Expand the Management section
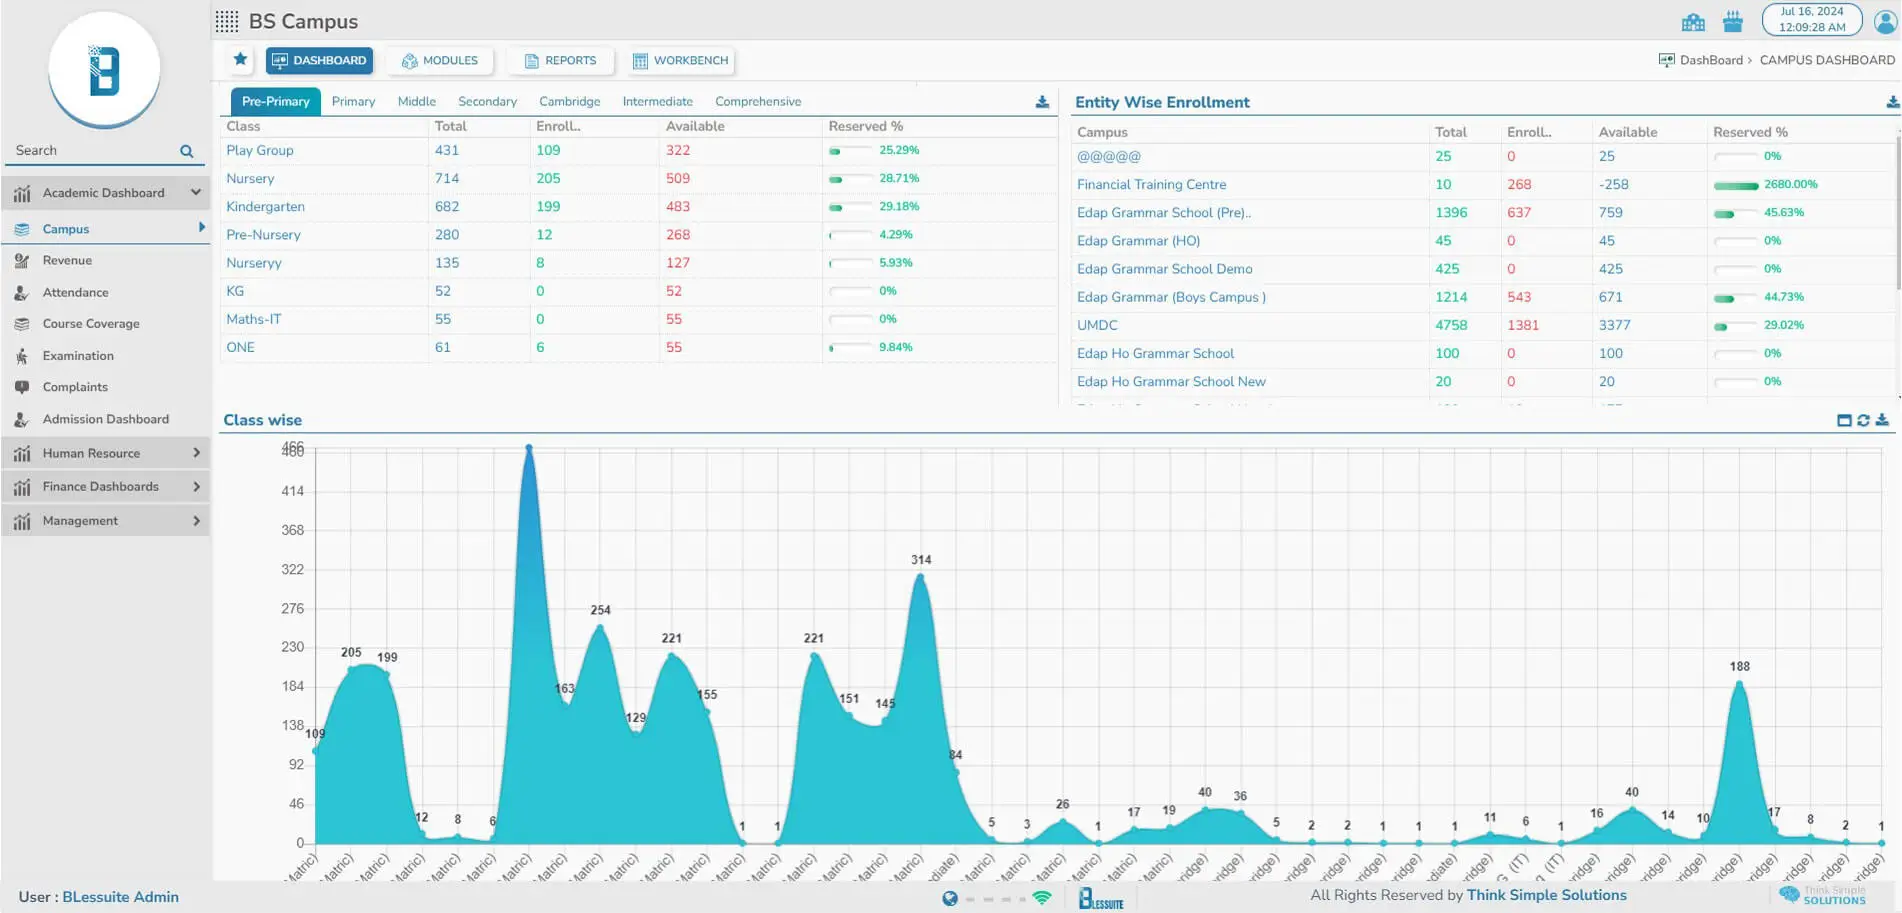Screen dimensions: 1902x913 (x=196, y=521)
